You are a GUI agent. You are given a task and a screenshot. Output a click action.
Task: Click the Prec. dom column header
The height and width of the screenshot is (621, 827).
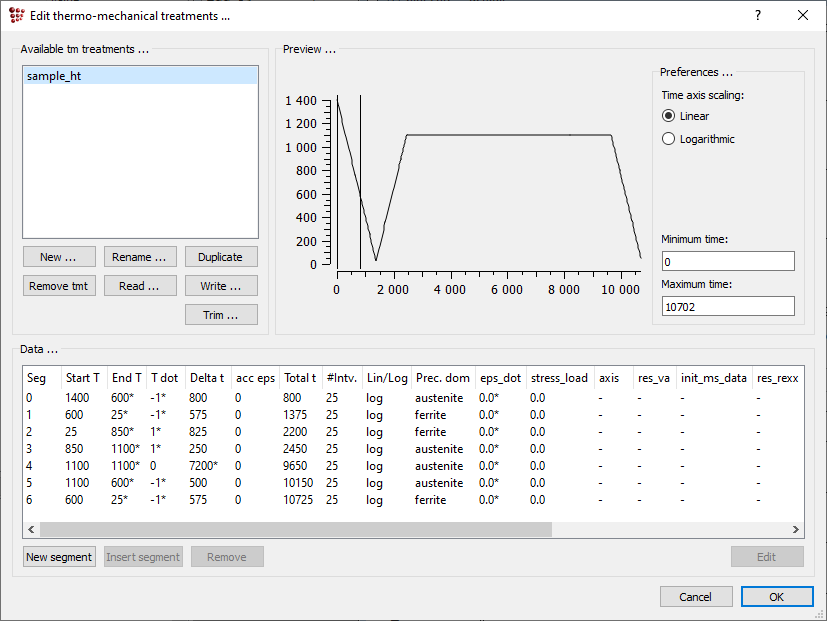(x=442, y=378)
